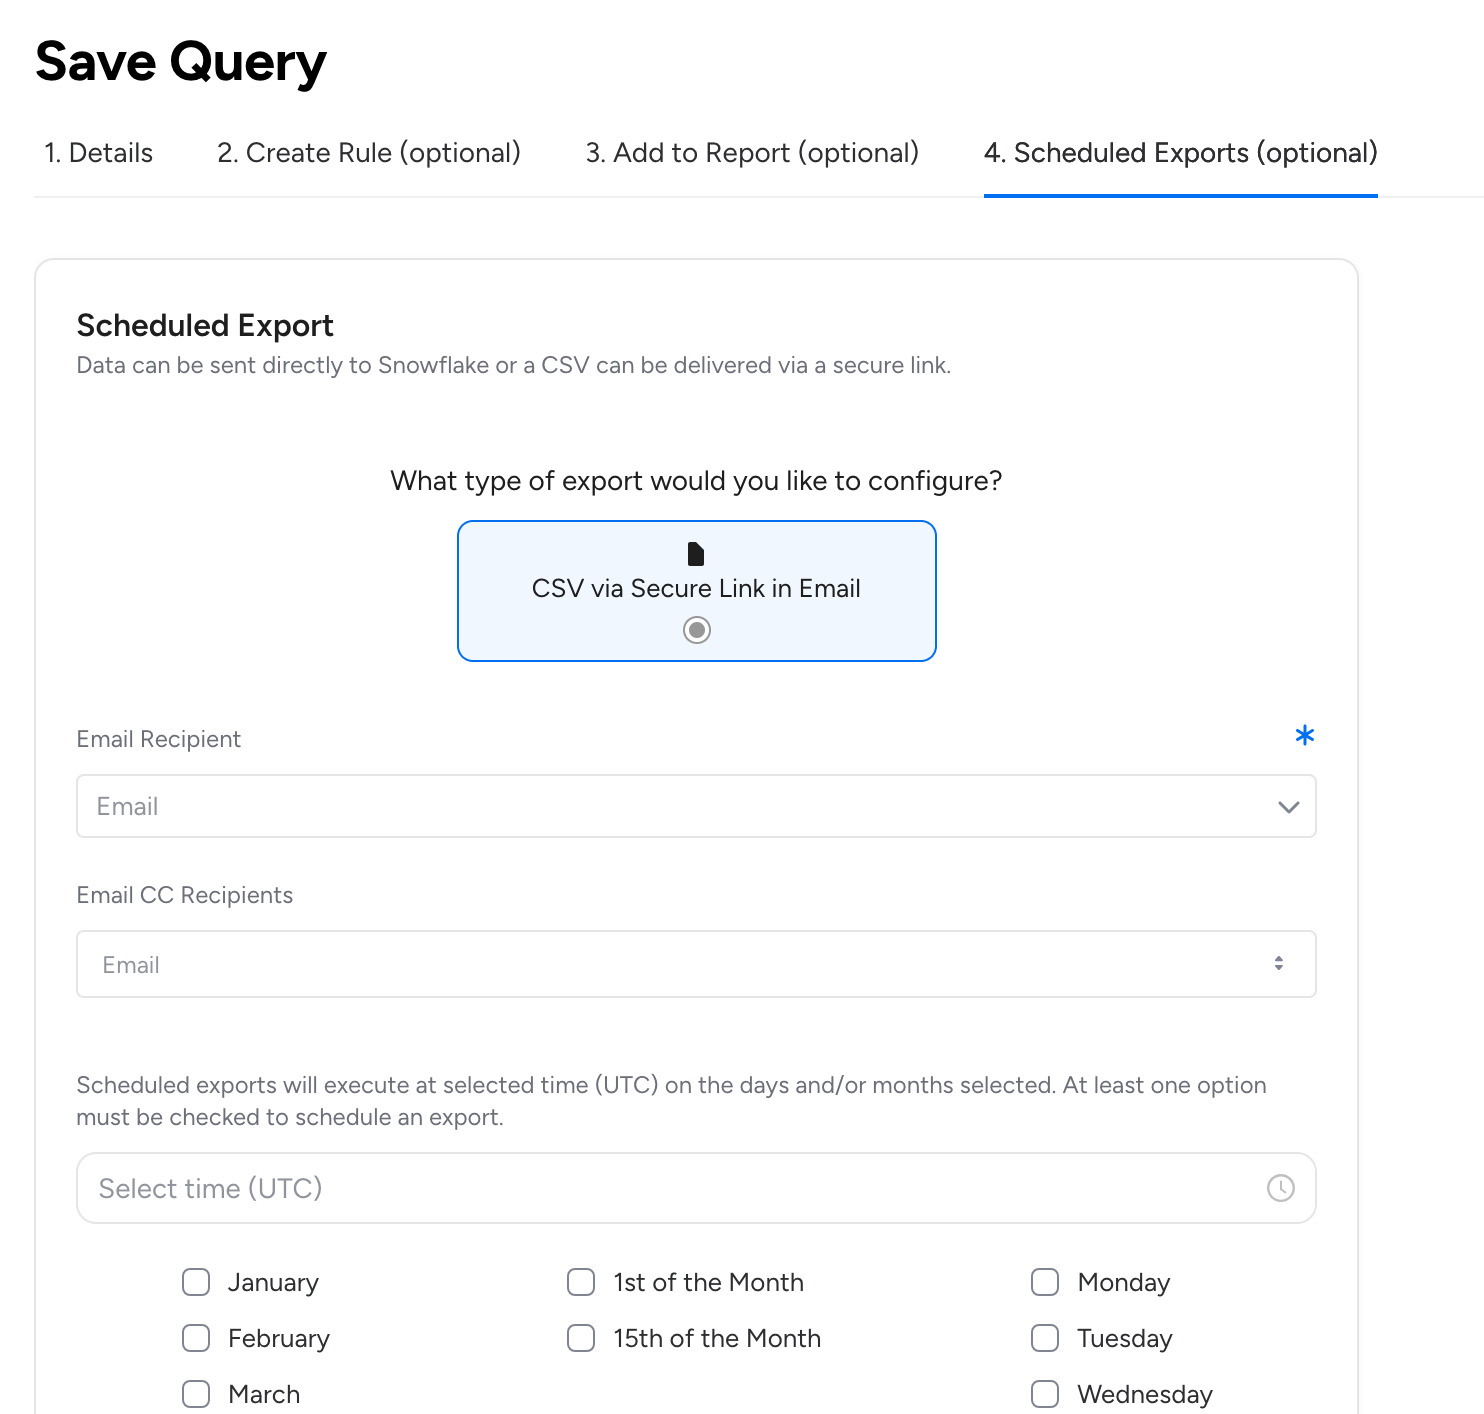Tick the Monday checkbox
This screenshot has height=1414, width=1484.
pos(1045,1282)
